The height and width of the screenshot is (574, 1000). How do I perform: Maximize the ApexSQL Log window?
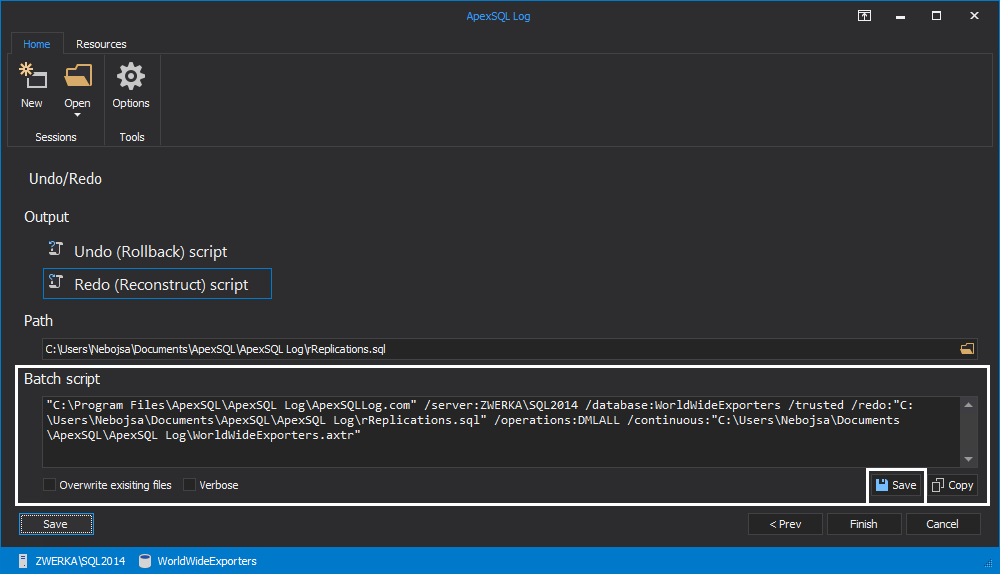click(x=936, y=16)
